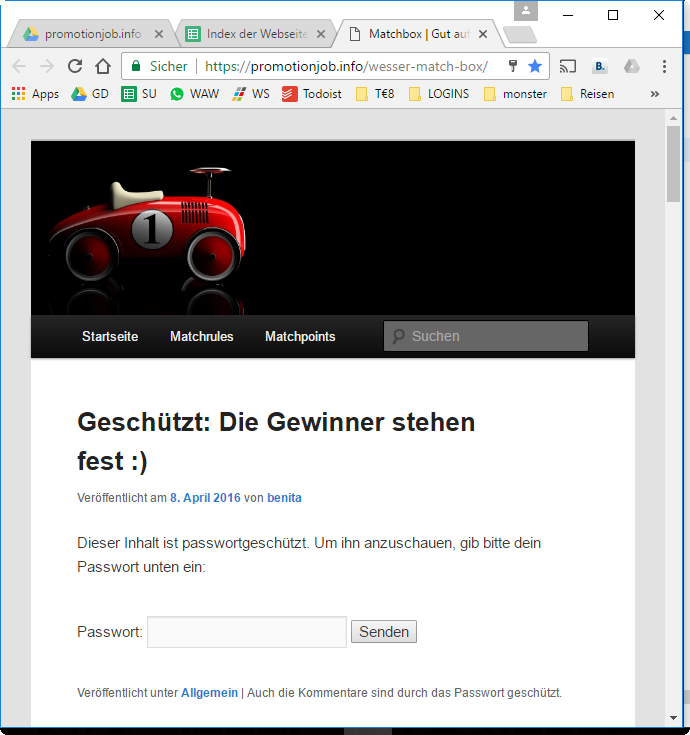This screenshot has height=735, width=690.
Task: Follow the Allgemein category link
Action: tap(209, 692)
